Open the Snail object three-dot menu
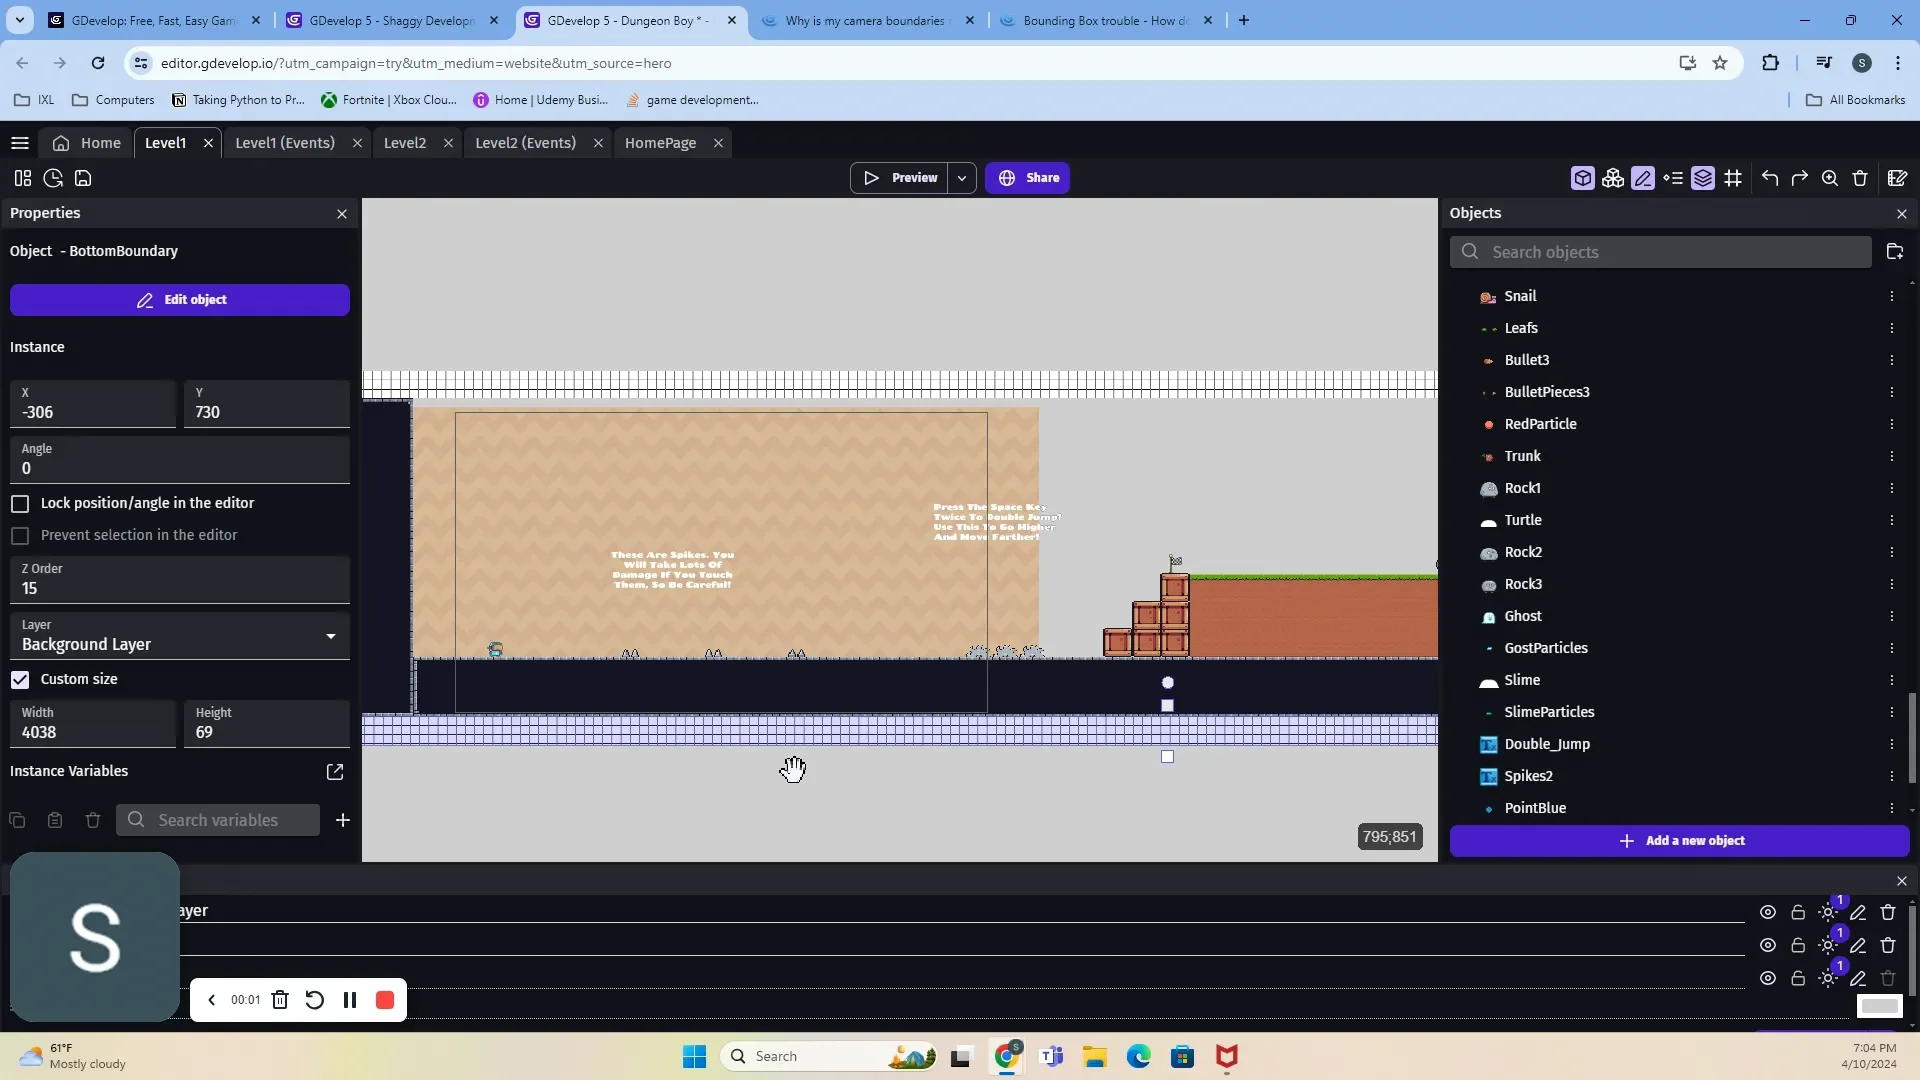This screenshot has width=1920, height=1080. point(1891,296)
